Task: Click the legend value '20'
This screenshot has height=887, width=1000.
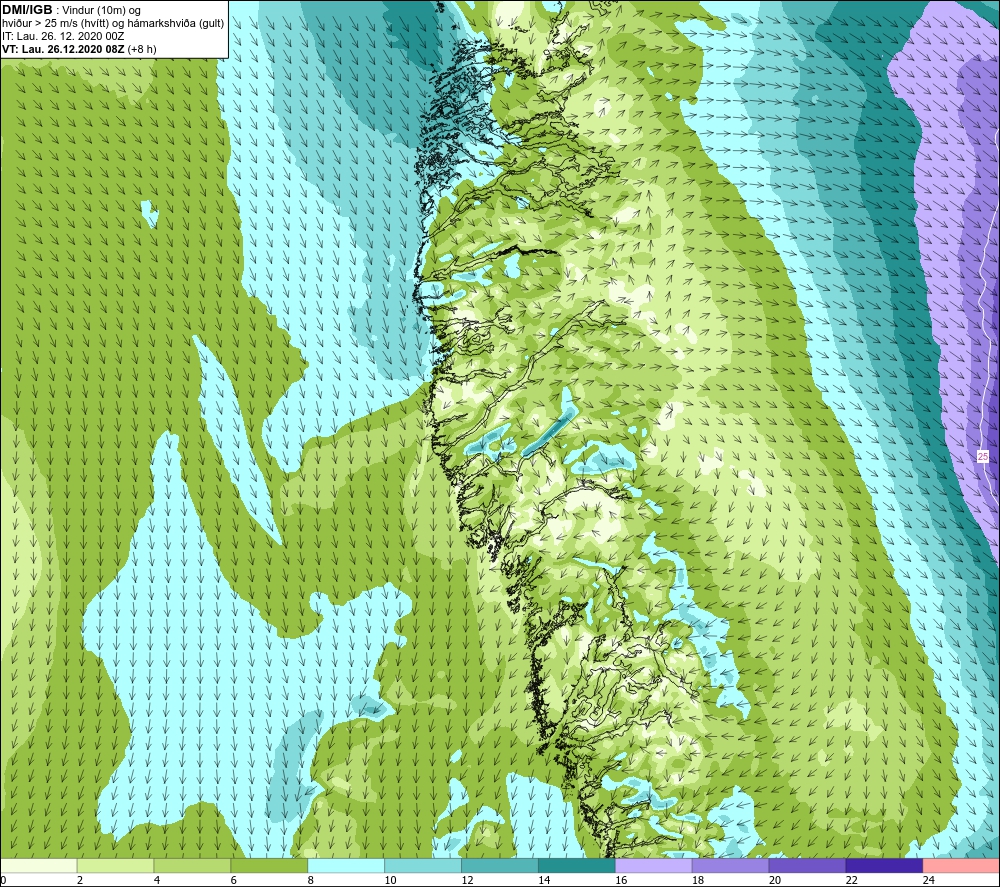Action: click(775, 880)
